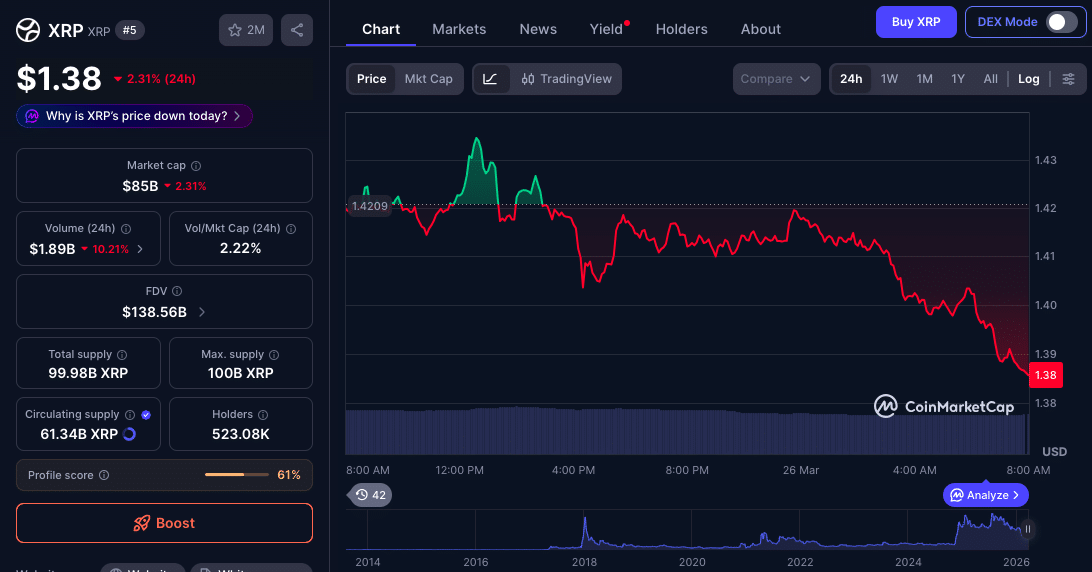Open the Chart tab

click(381, 29)
